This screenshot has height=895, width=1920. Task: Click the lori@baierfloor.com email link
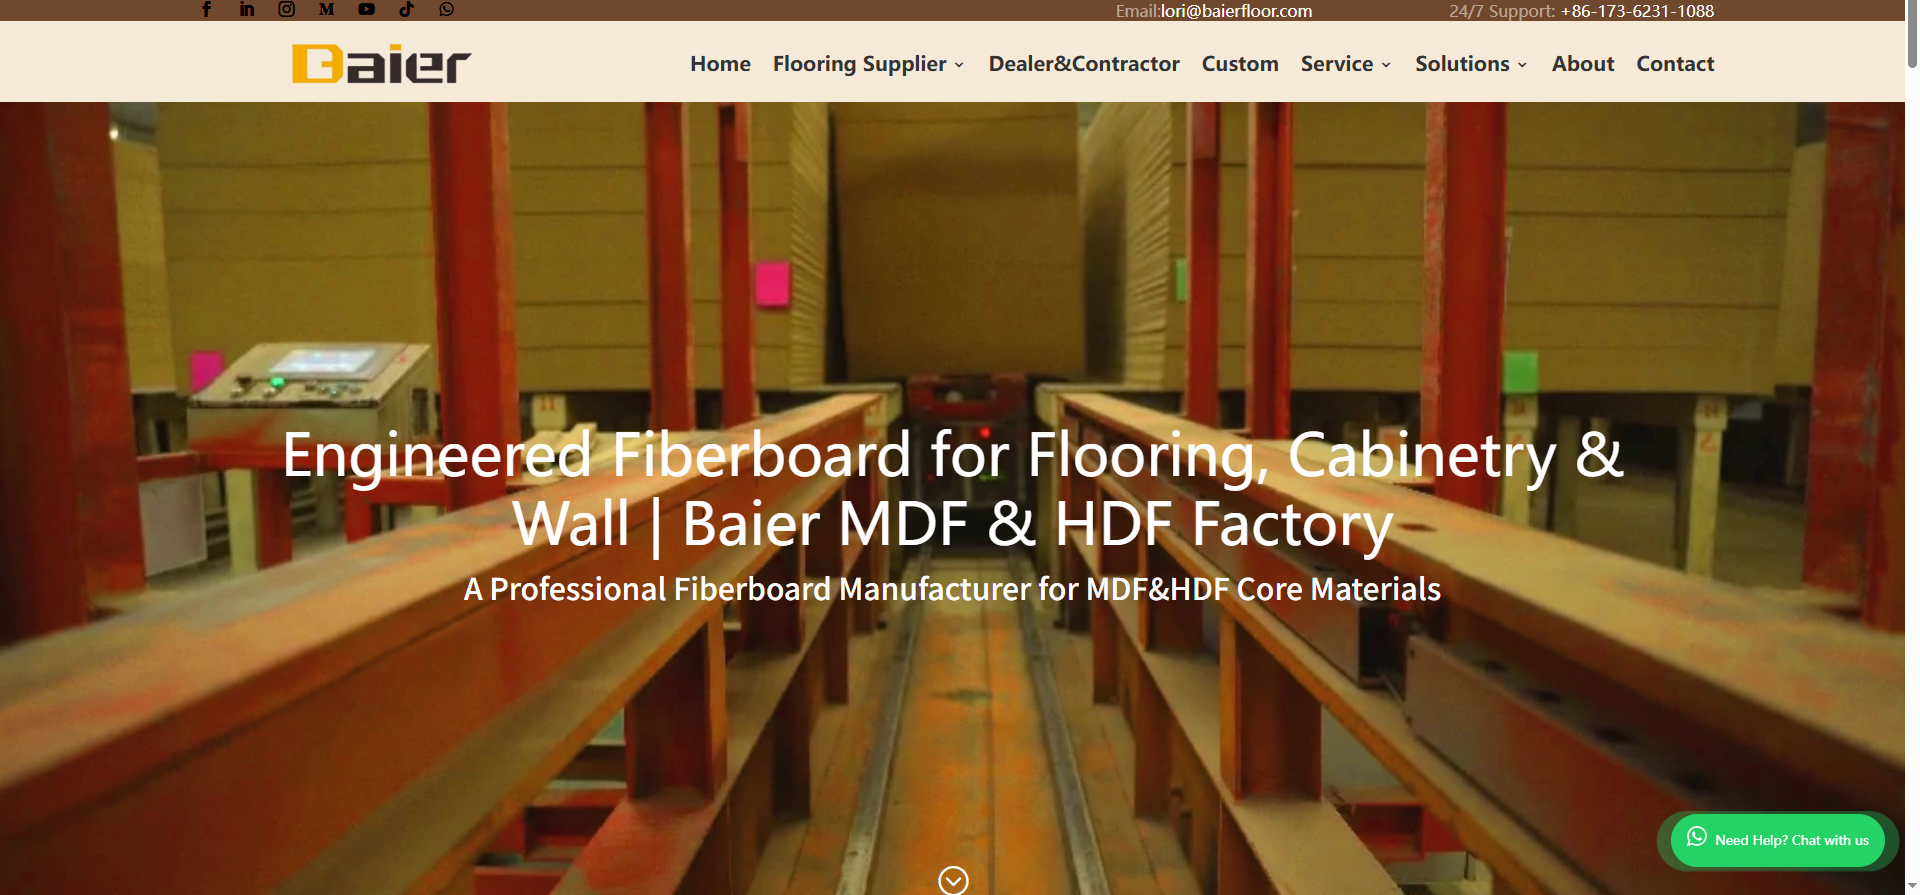coord(1236,11)
